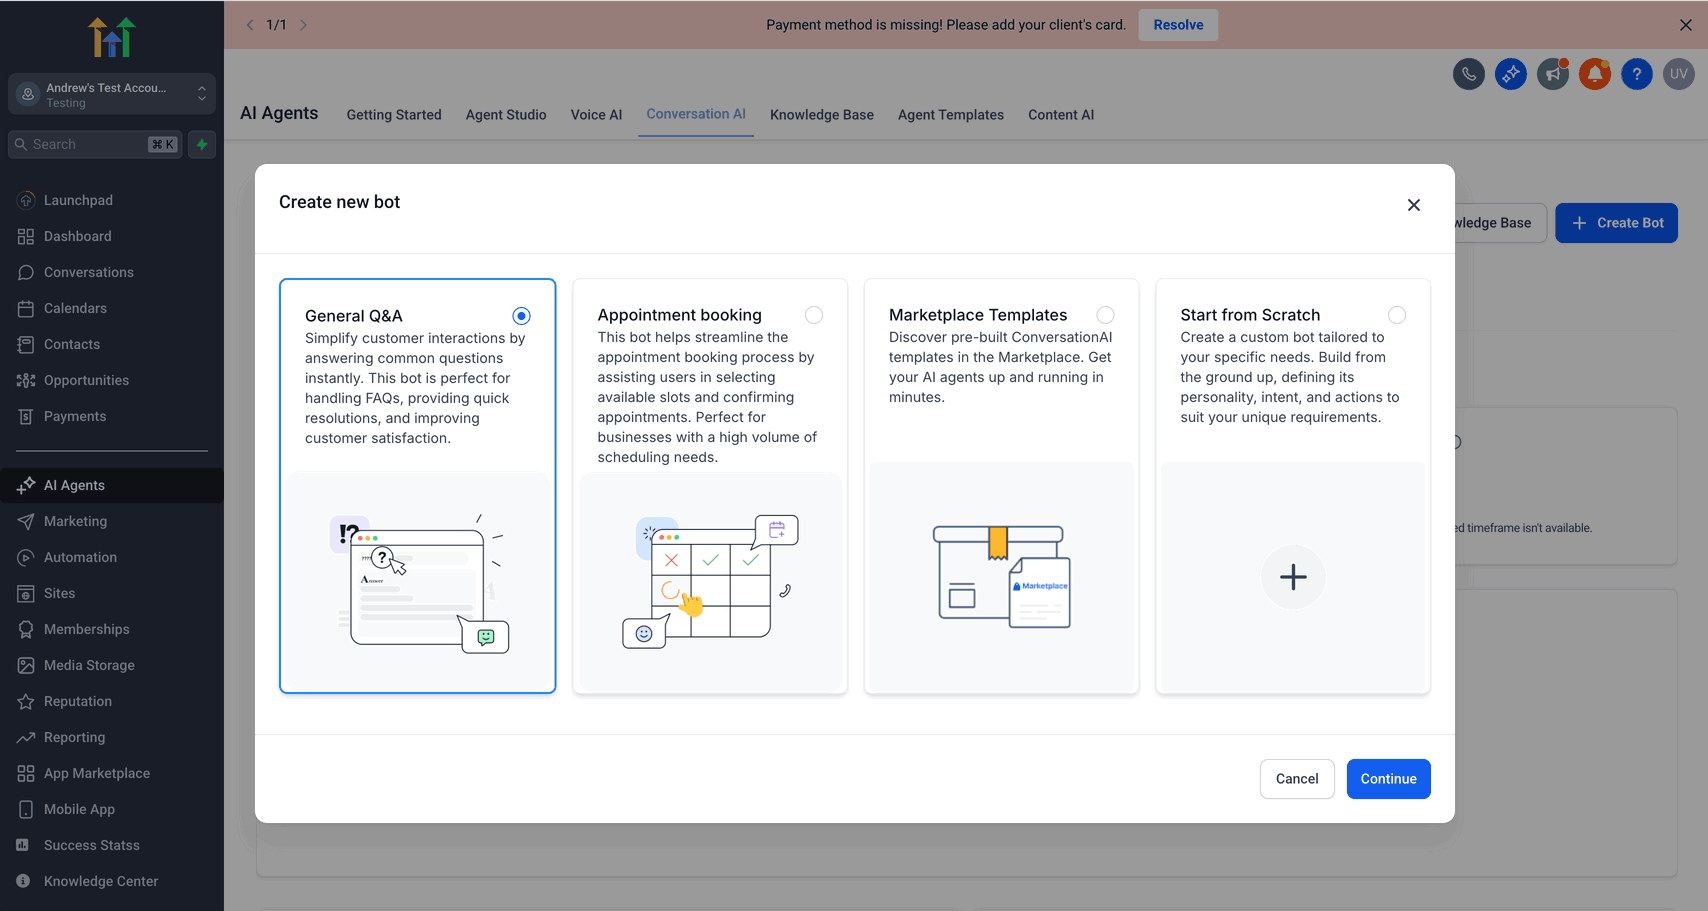
Task: Click the Memberships sidebar icon
Action: click(x=26, y=629)
